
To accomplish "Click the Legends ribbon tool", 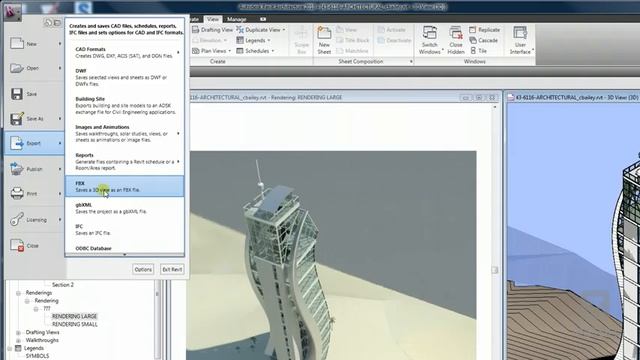I will [253, 40].
